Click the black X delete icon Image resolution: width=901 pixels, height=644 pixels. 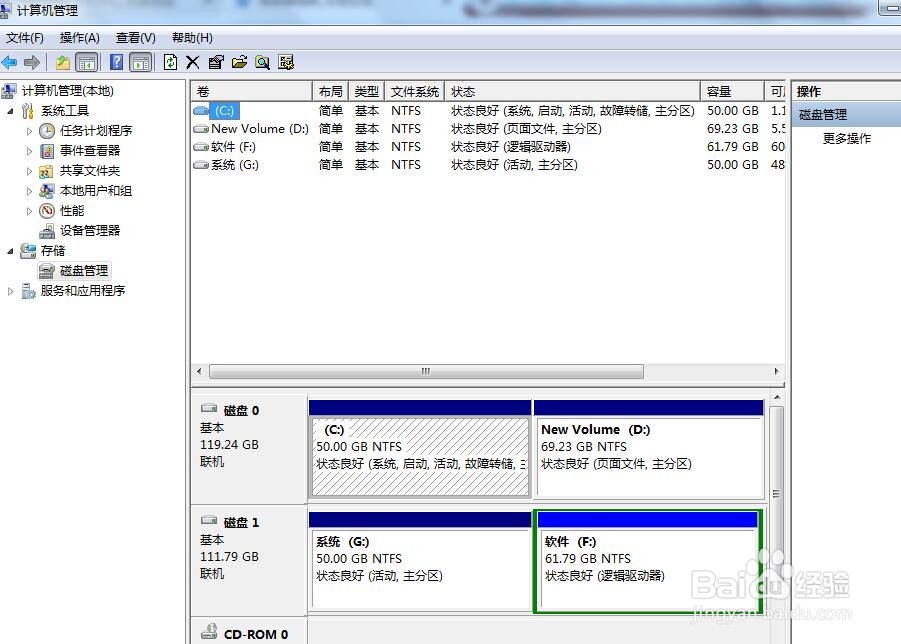click(x=192, y=62)
